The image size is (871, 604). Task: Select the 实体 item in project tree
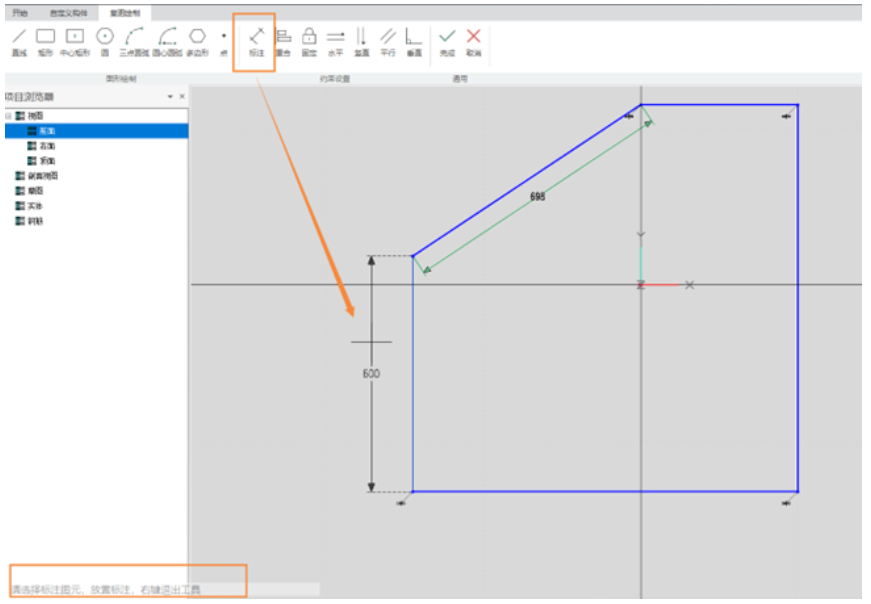tap(35, 205)
